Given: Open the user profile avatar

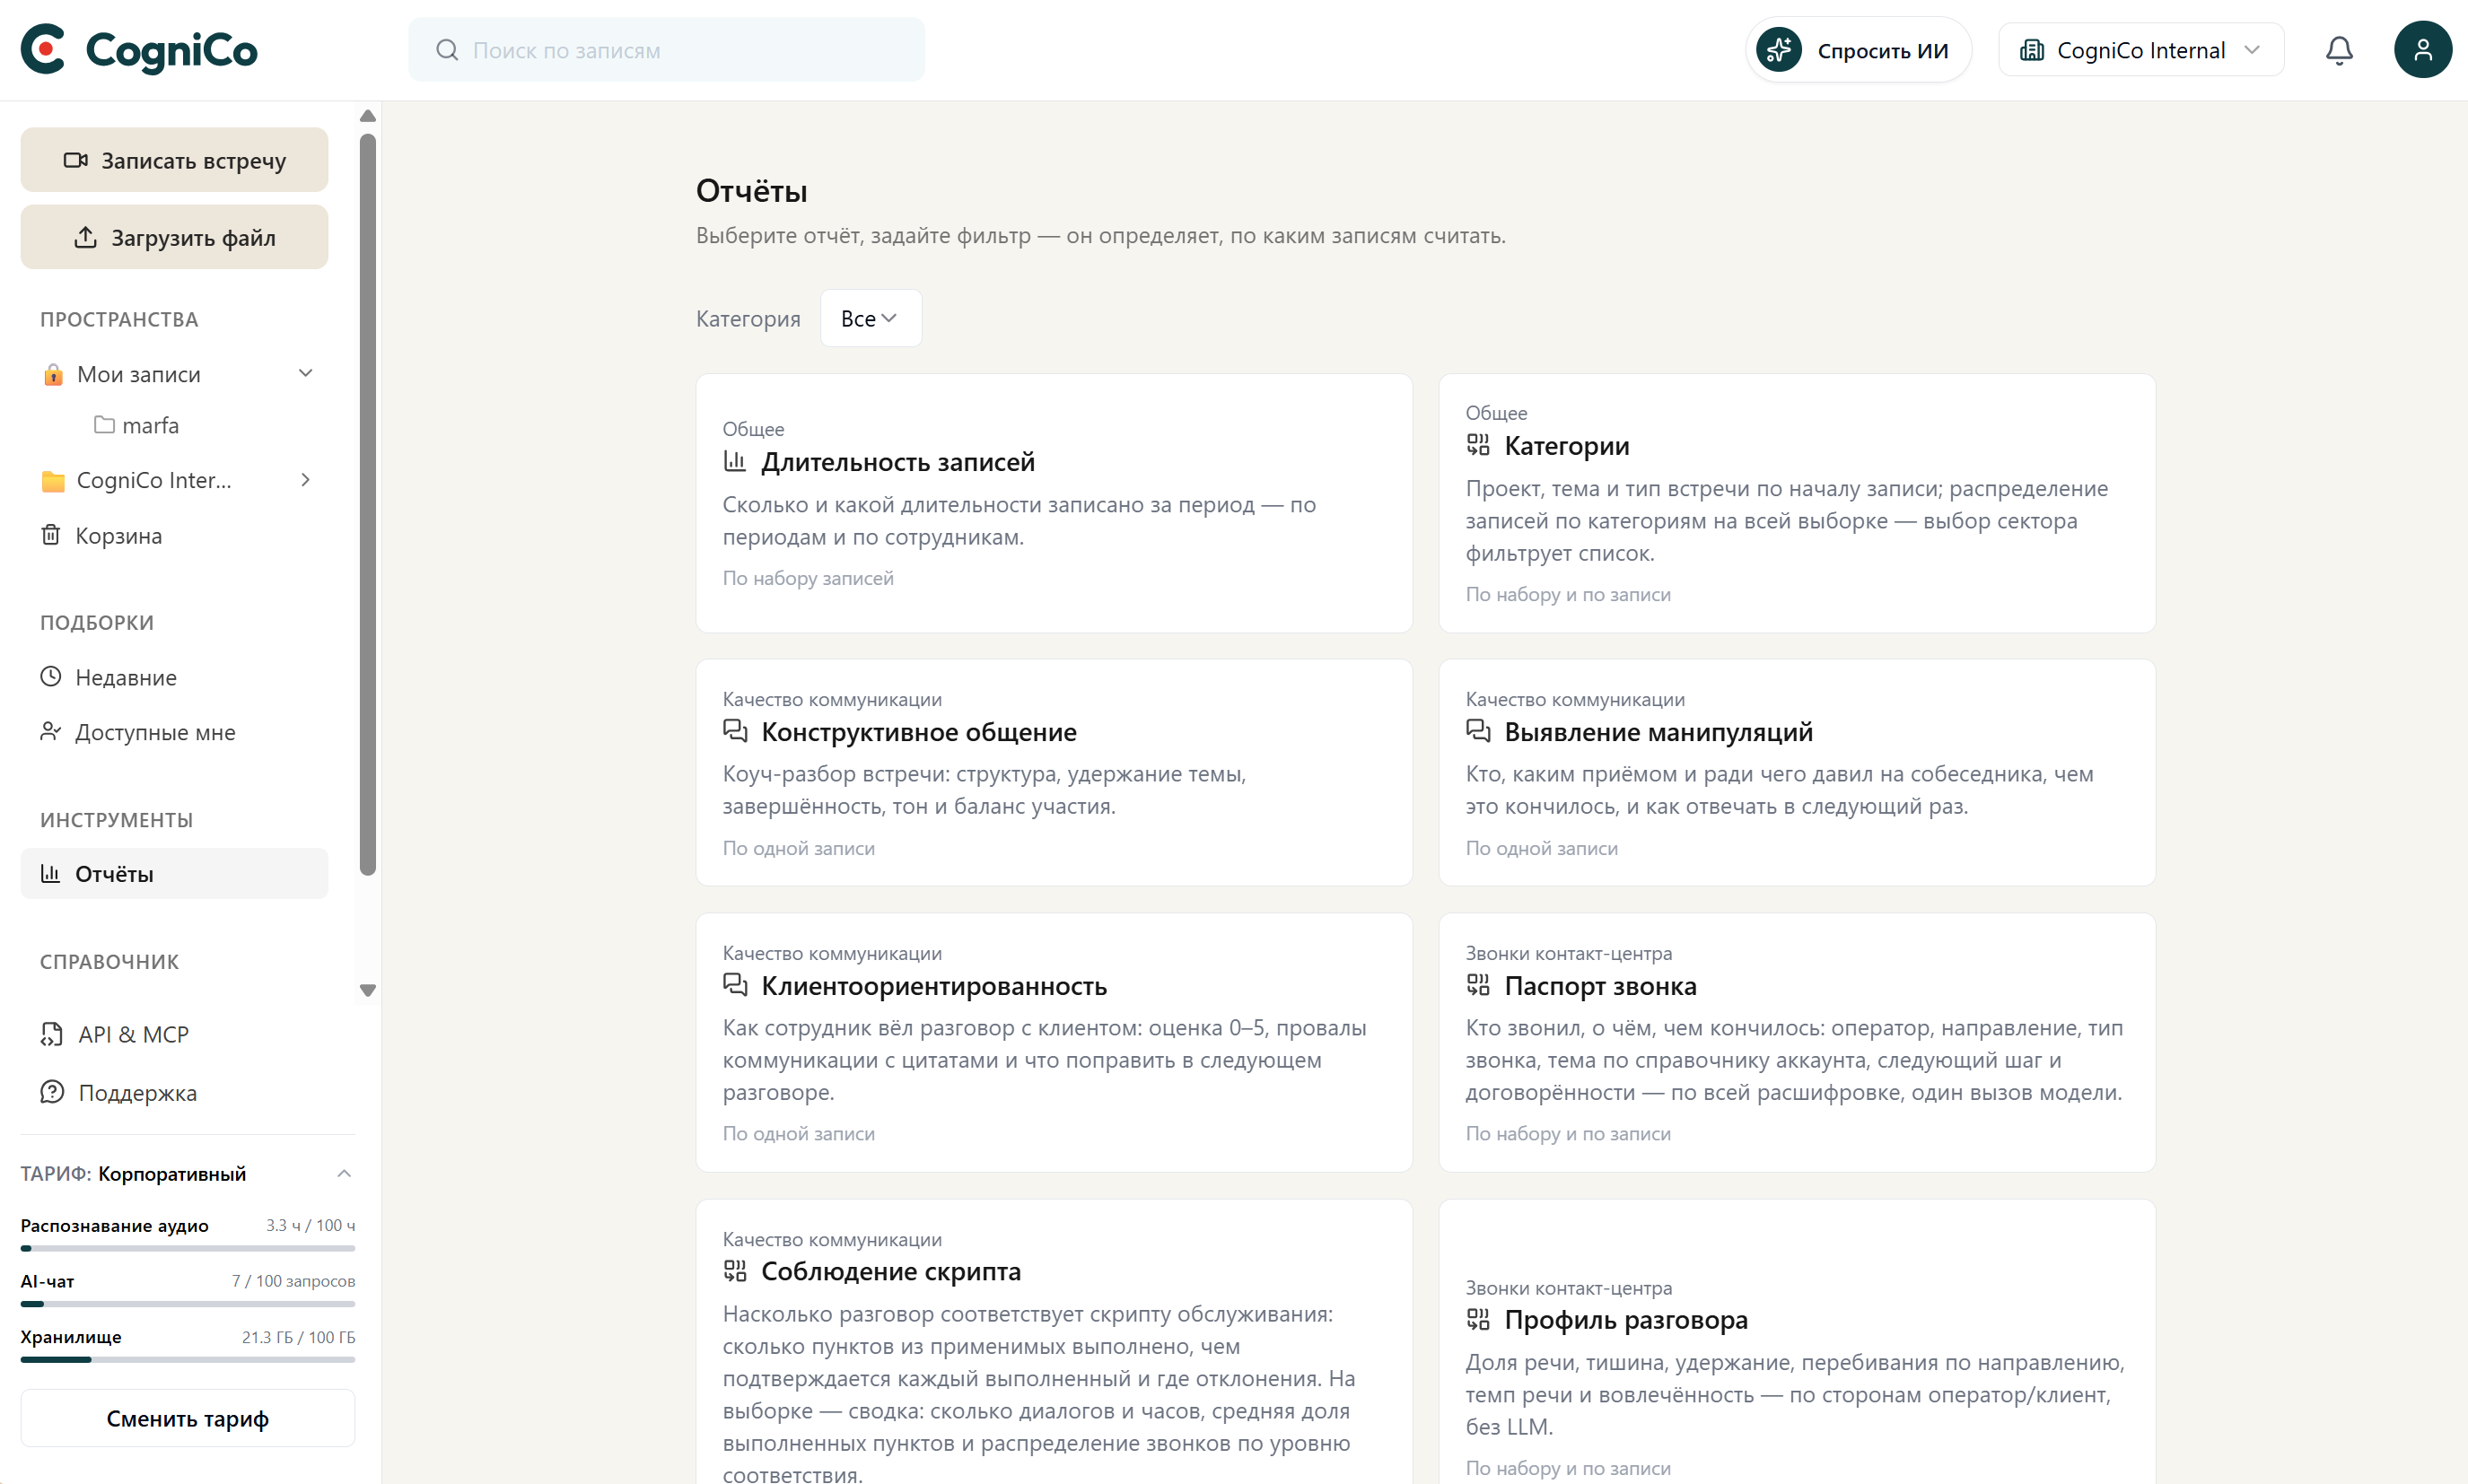Looking at the screenshot, I should point(2422,50).
